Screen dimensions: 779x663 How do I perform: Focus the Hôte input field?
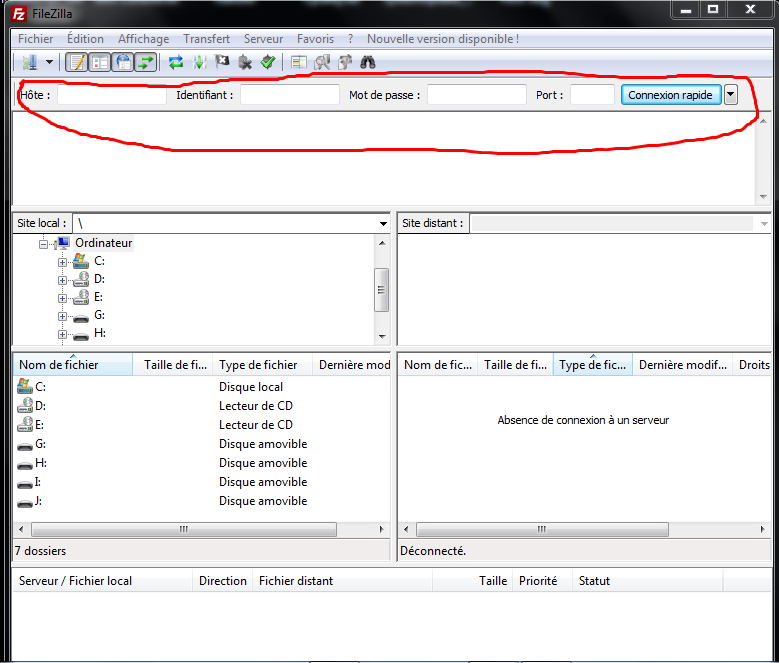[x=112, y=94]
